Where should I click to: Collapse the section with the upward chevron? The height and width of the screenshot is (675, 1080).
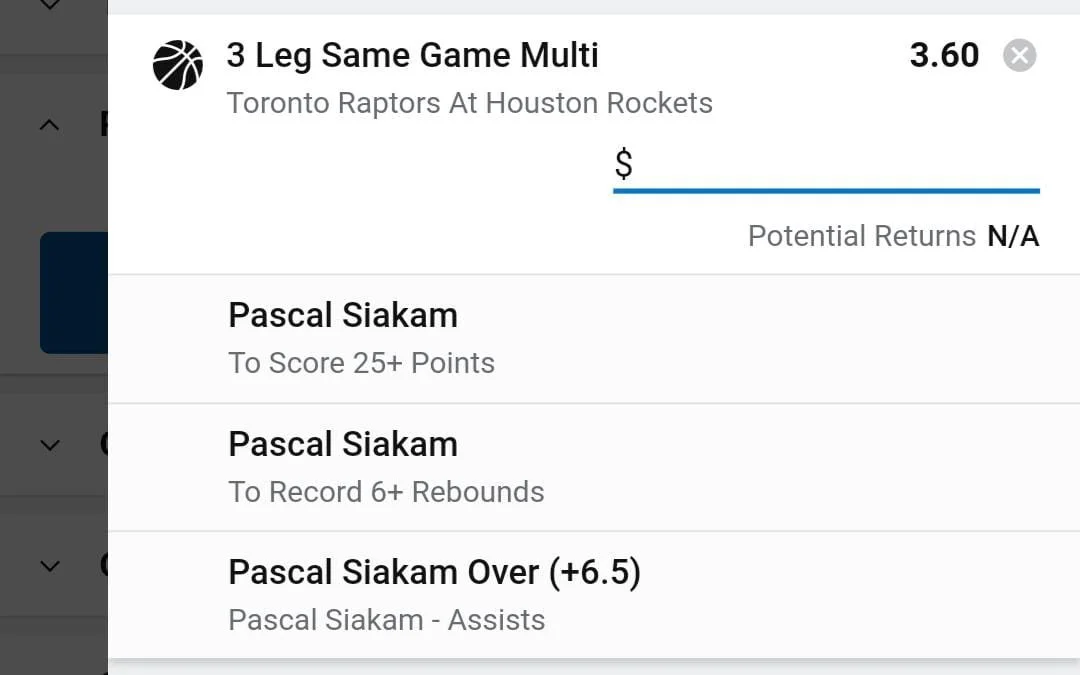pos(49,125)
